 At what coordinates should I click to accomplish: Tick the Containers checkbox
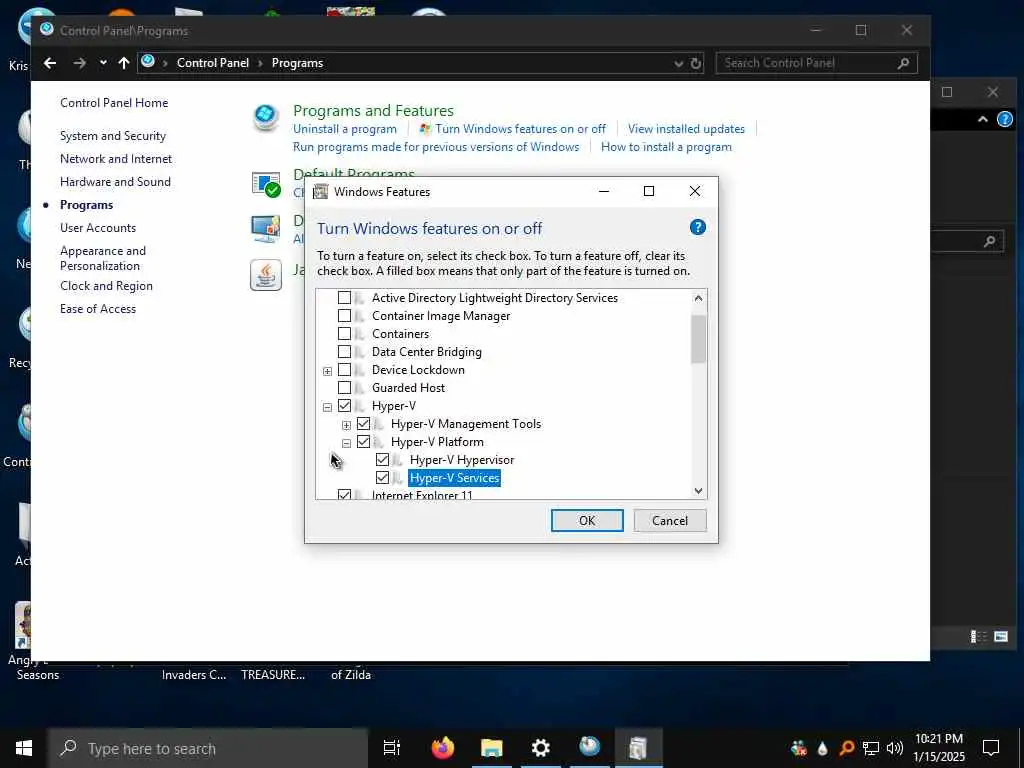pyautogui.click(x=344, y=334)
